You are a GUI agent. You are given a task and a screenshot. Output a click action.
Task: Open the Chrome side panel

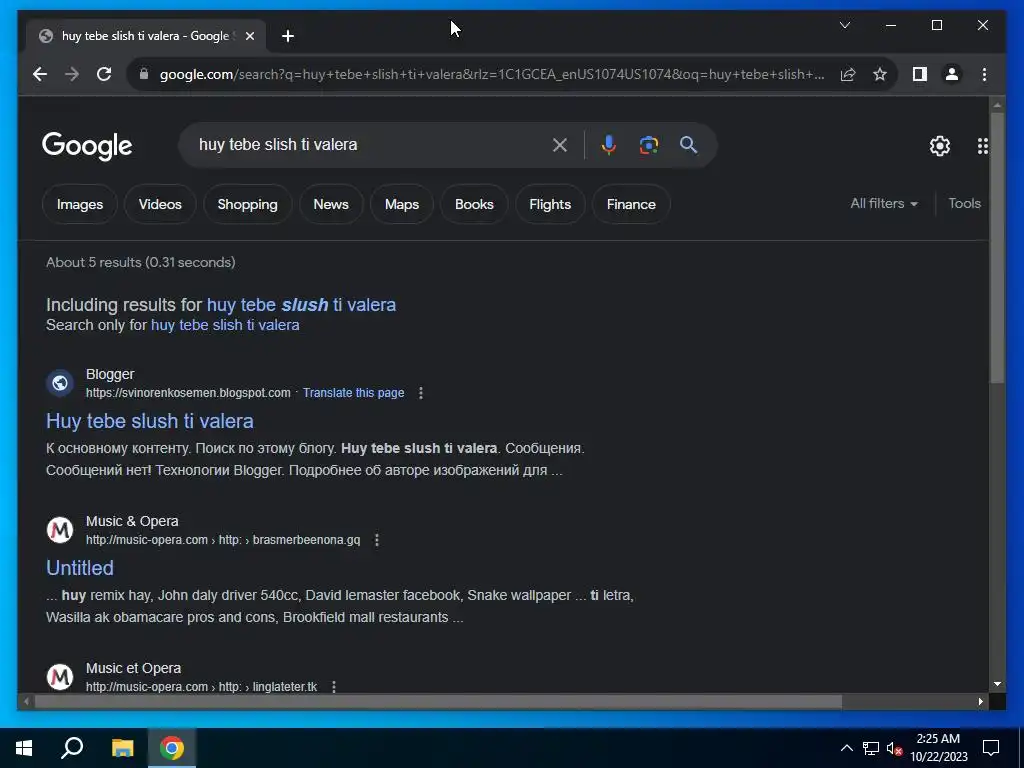pyautogui.click(x=920, y=74)
